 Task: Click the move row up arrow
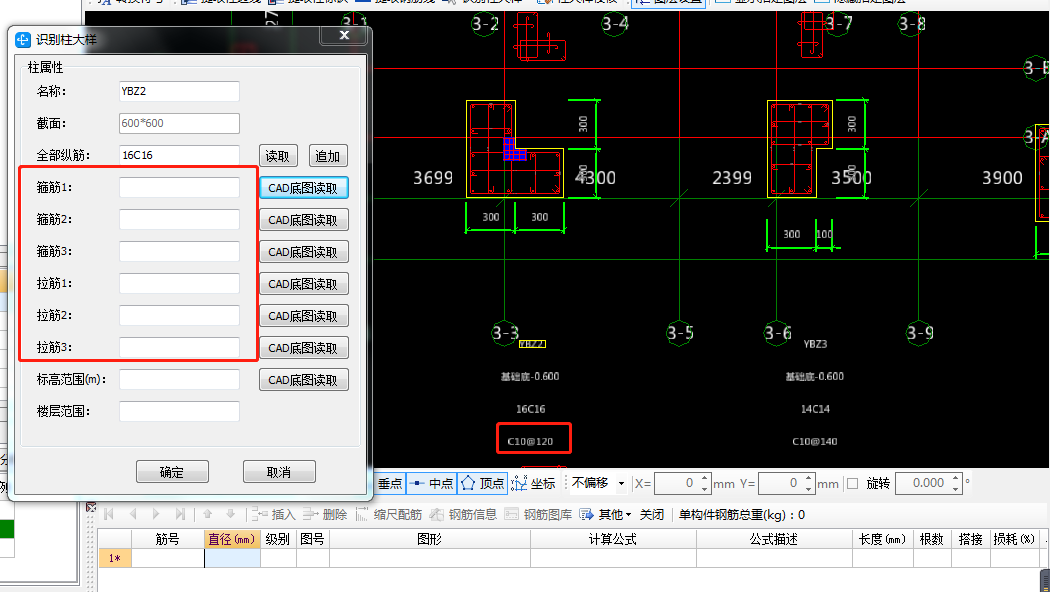pos(208,514)
